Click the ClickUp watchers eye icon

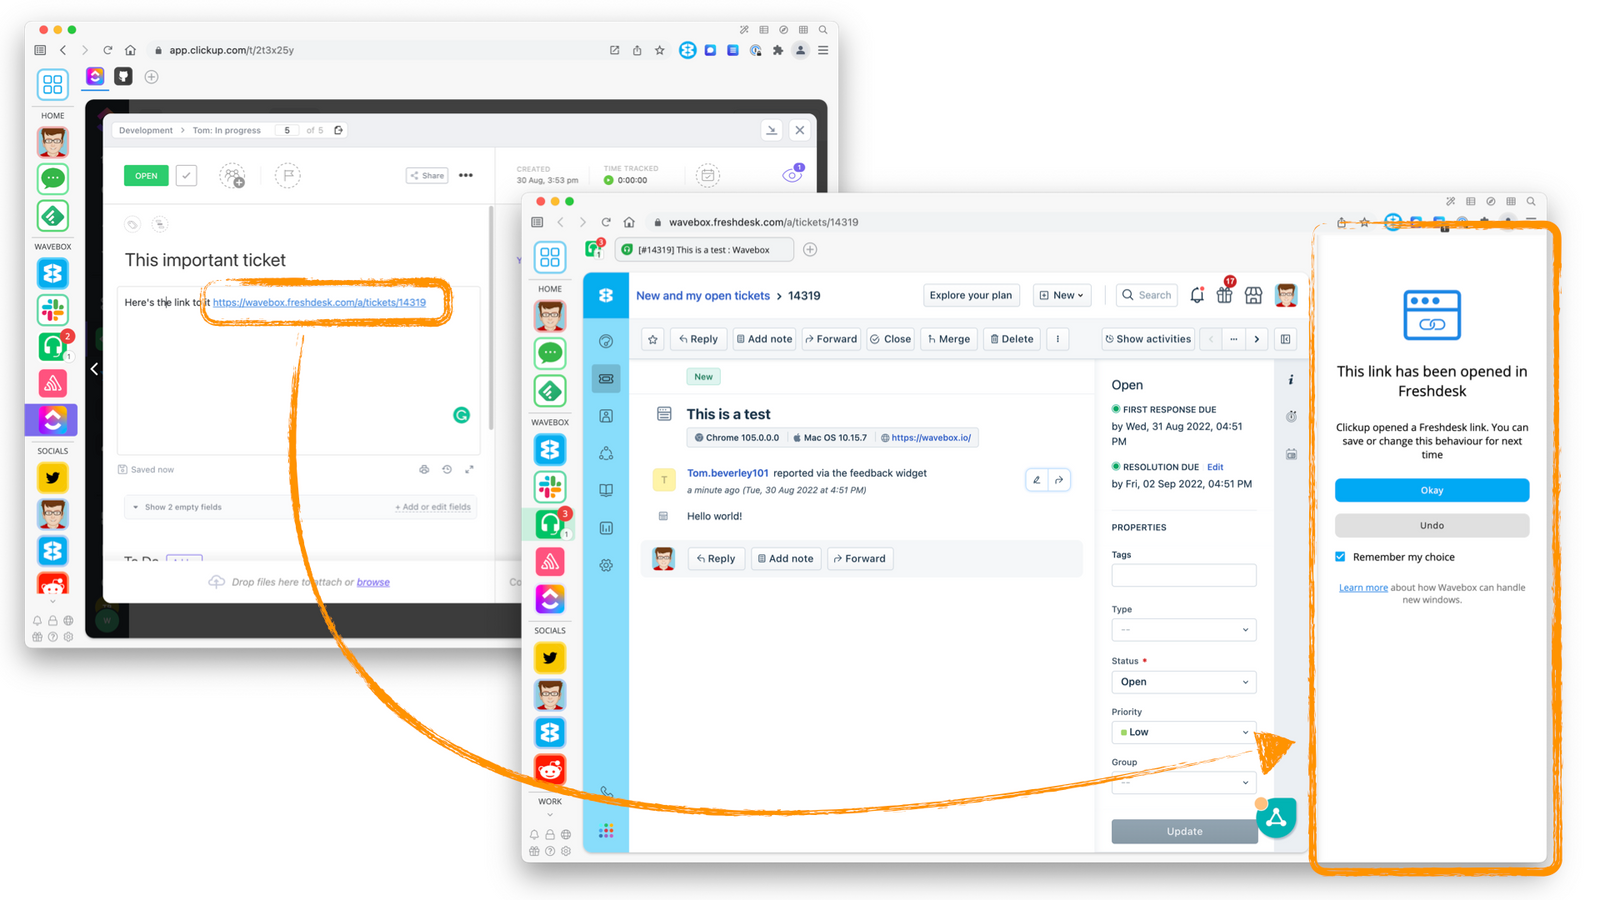[x=792, y=175]
